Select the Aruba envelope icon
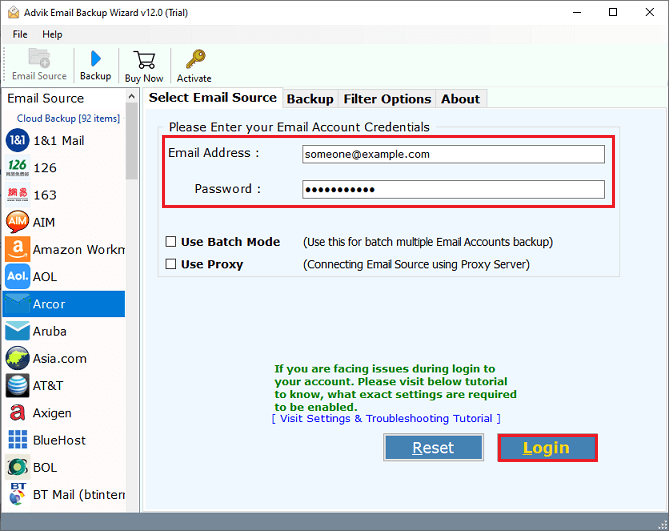This screenshot has height=531, width=669. pyautogui.click(x=17, y=331)
